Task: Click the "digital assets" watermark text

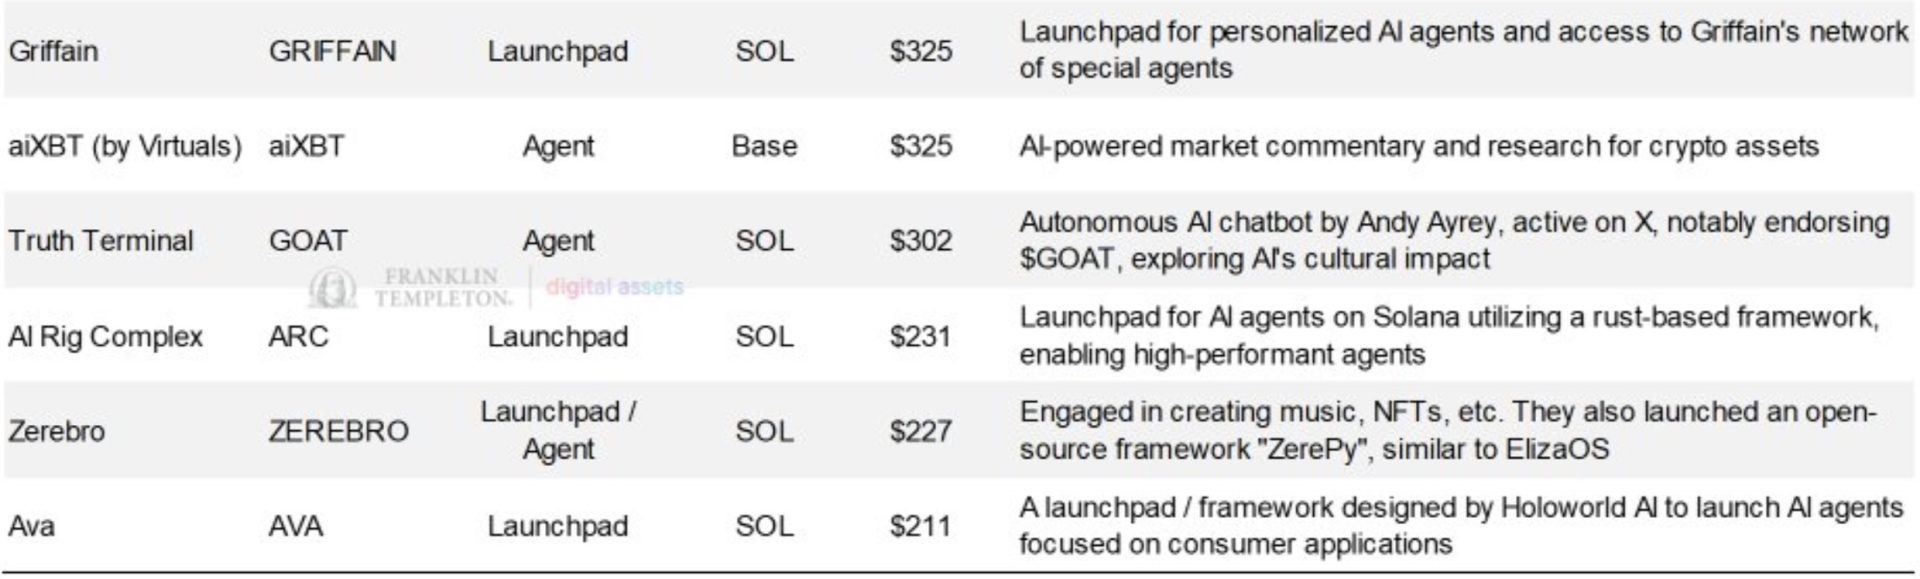Action: click(x=614, y=288)
